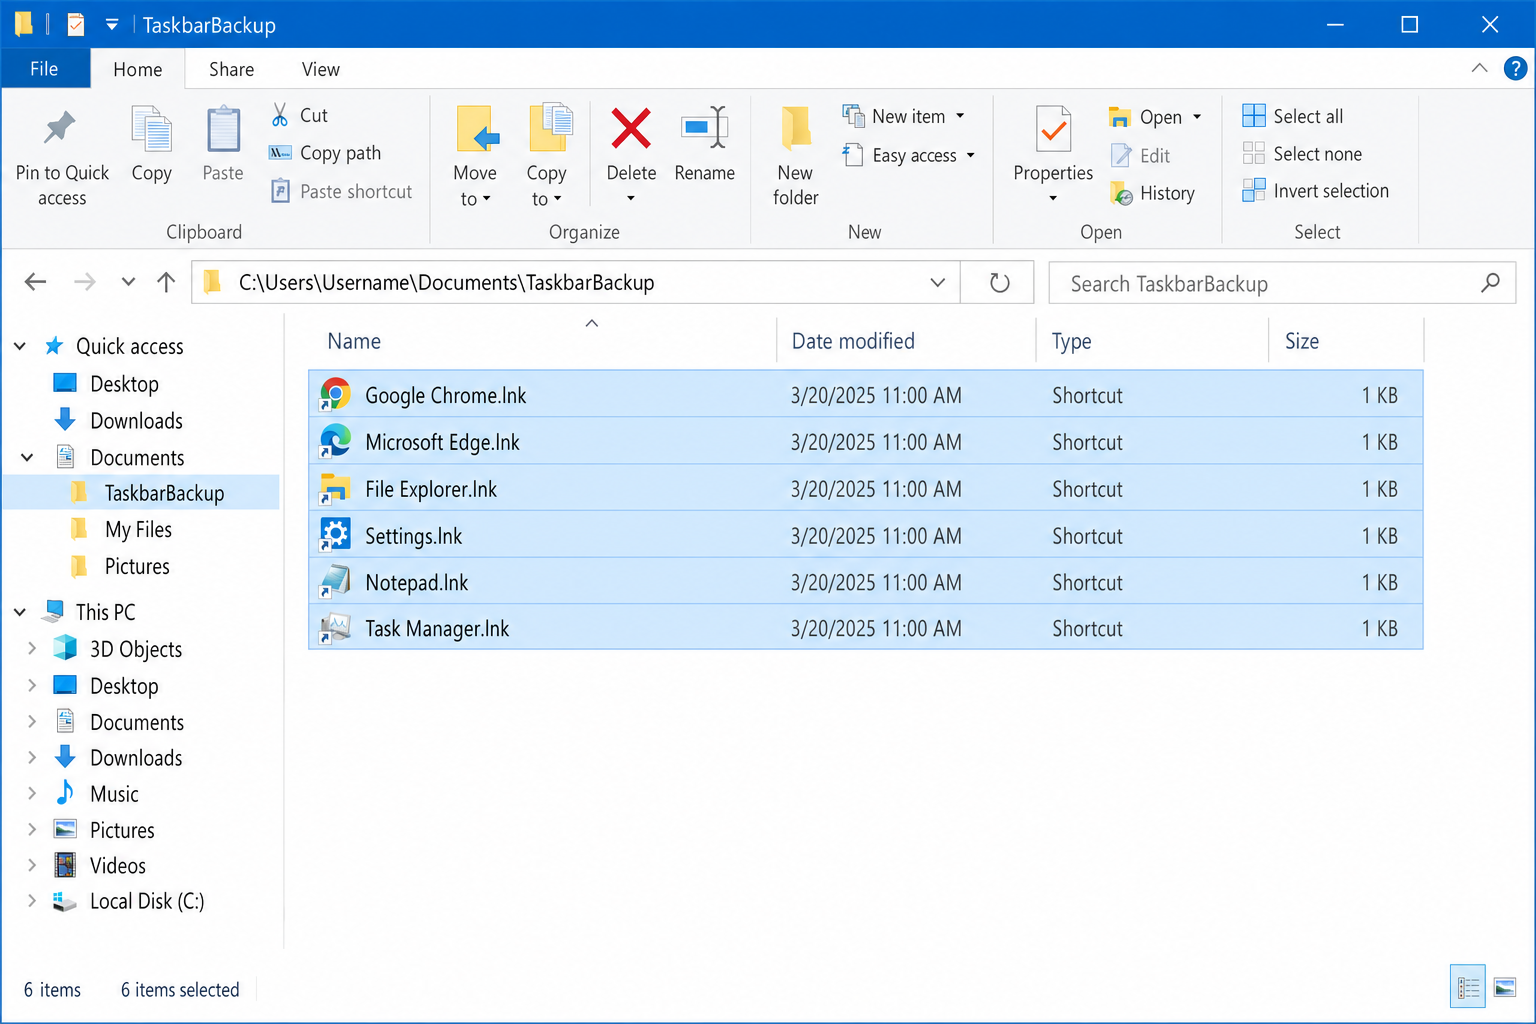Switch to the Share ribbon tab
This screenshot has height=1024, width=1536.
[x=231, y=69]
